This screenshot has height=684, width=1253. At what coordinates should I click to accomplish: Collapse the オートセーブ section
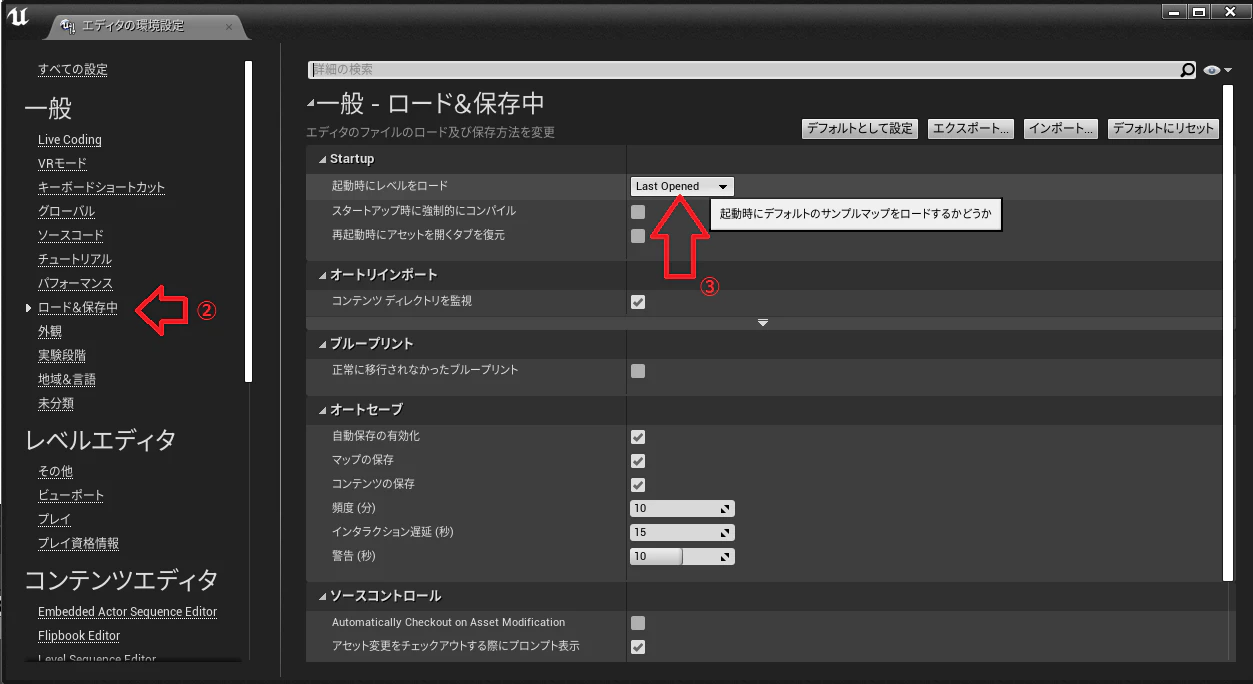[x=322, y=410]
